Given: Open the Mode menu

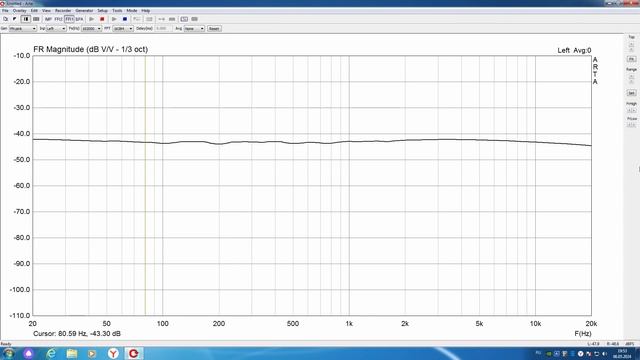Looking at the screenshot, I should (132, 11).
